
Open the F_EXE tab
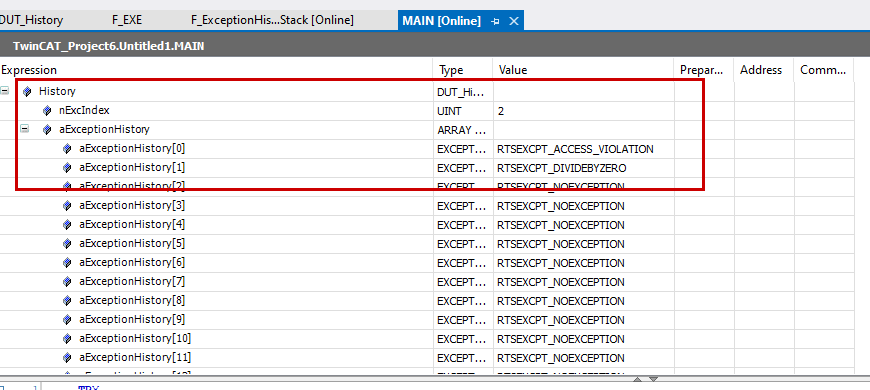click(x=127, y=21)
